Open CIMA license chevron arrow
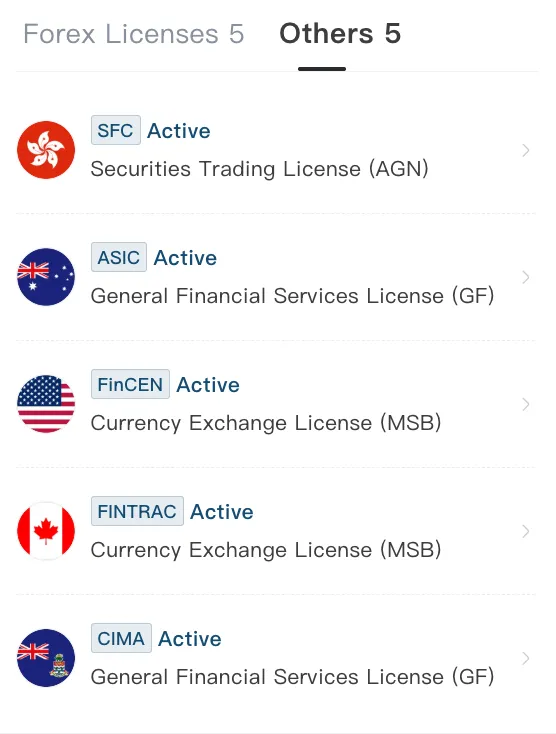This screenshot has height=734, width=556. [x=526, y=658]
